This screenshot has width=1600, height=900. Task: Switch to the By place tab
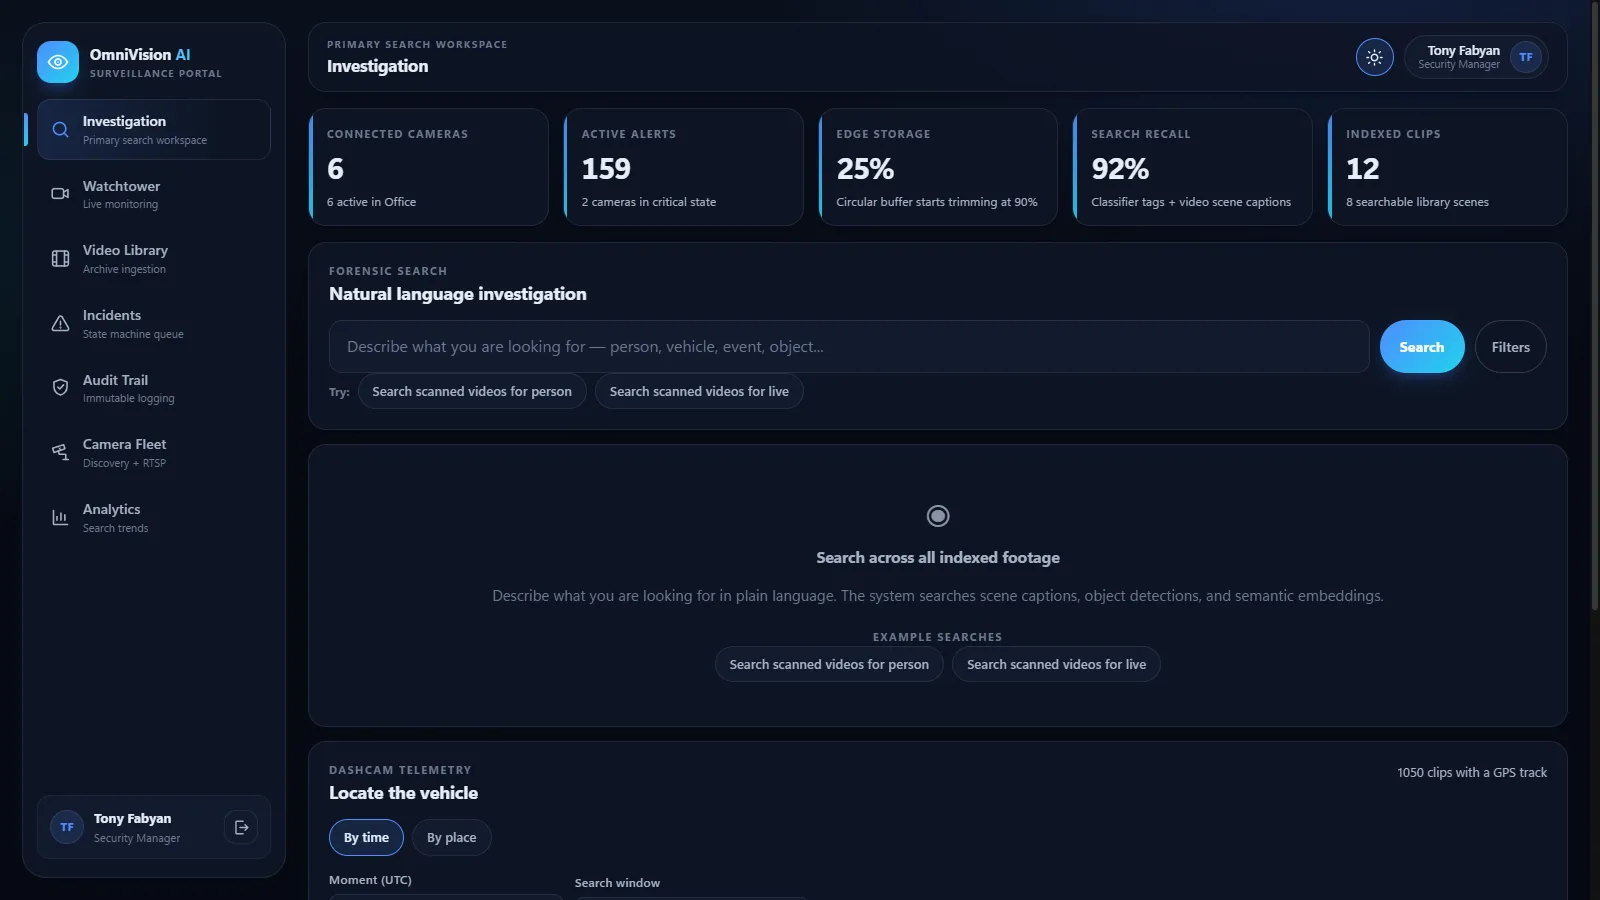point(452,838)
